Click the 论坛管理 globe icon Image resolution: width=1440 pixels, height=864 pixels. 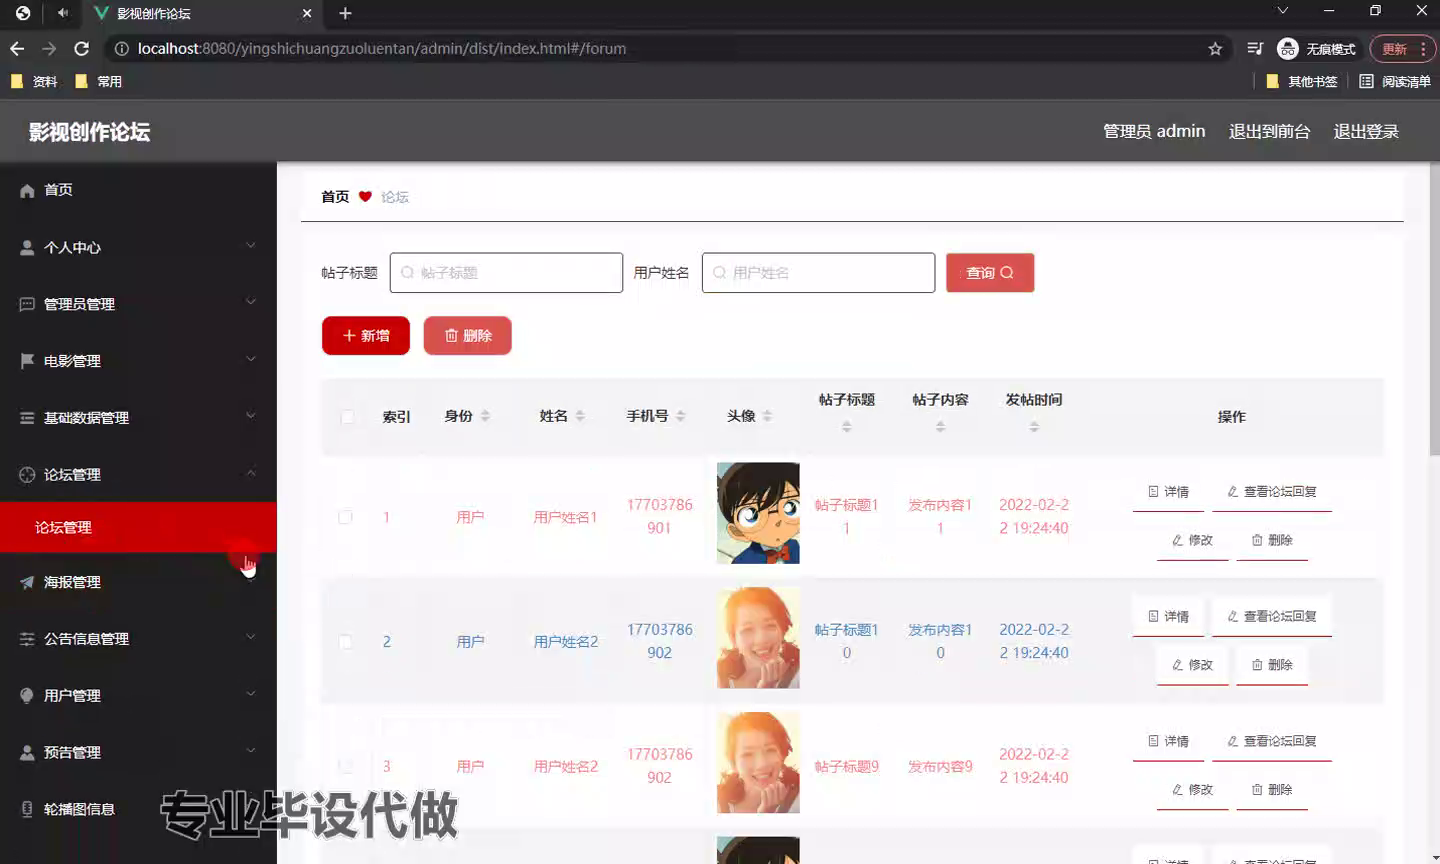click(27, 475)
